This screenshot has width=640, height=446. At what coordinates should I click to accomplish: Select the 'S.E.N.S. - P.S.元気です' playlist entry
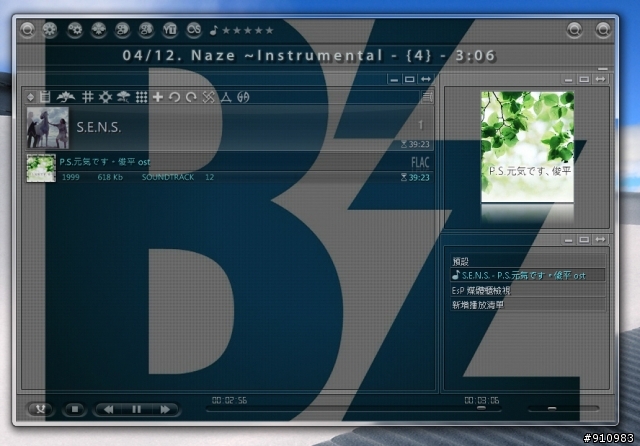(528, 275)
